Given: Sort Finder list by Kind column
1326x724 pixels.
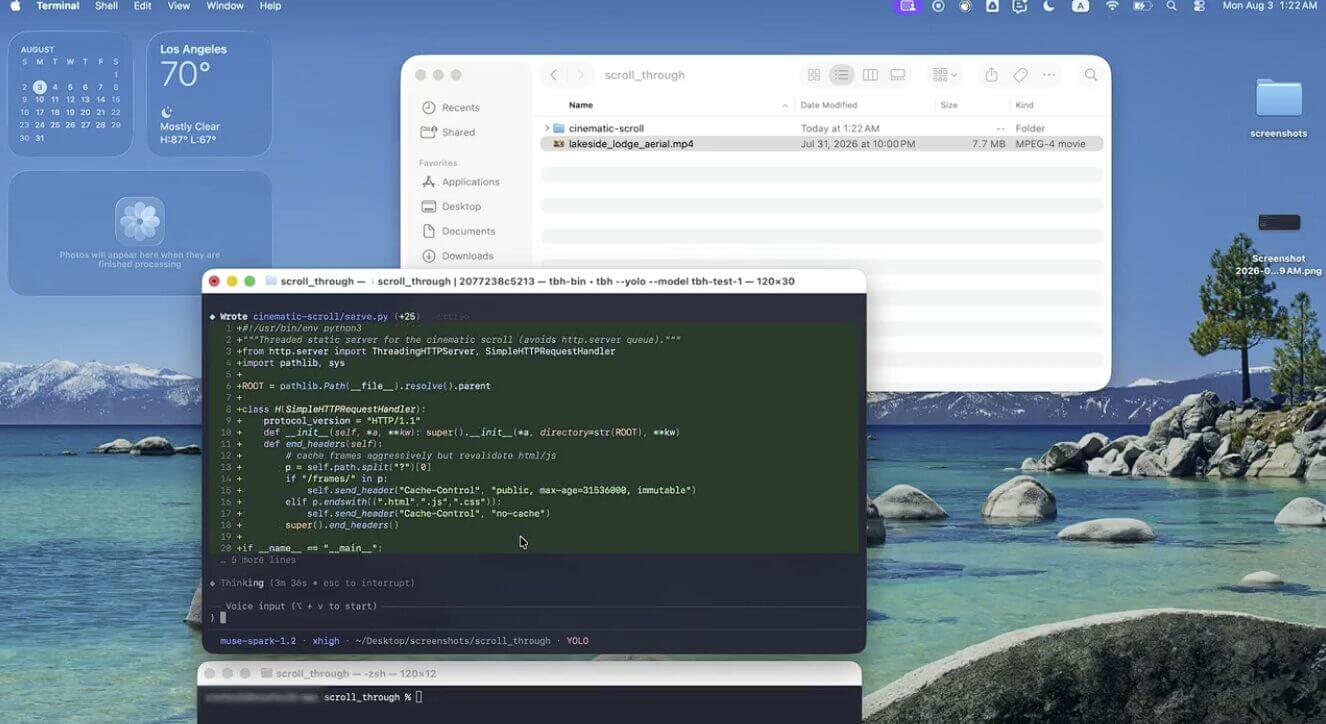Looking at the screenshot, I should pos(1024,105).
